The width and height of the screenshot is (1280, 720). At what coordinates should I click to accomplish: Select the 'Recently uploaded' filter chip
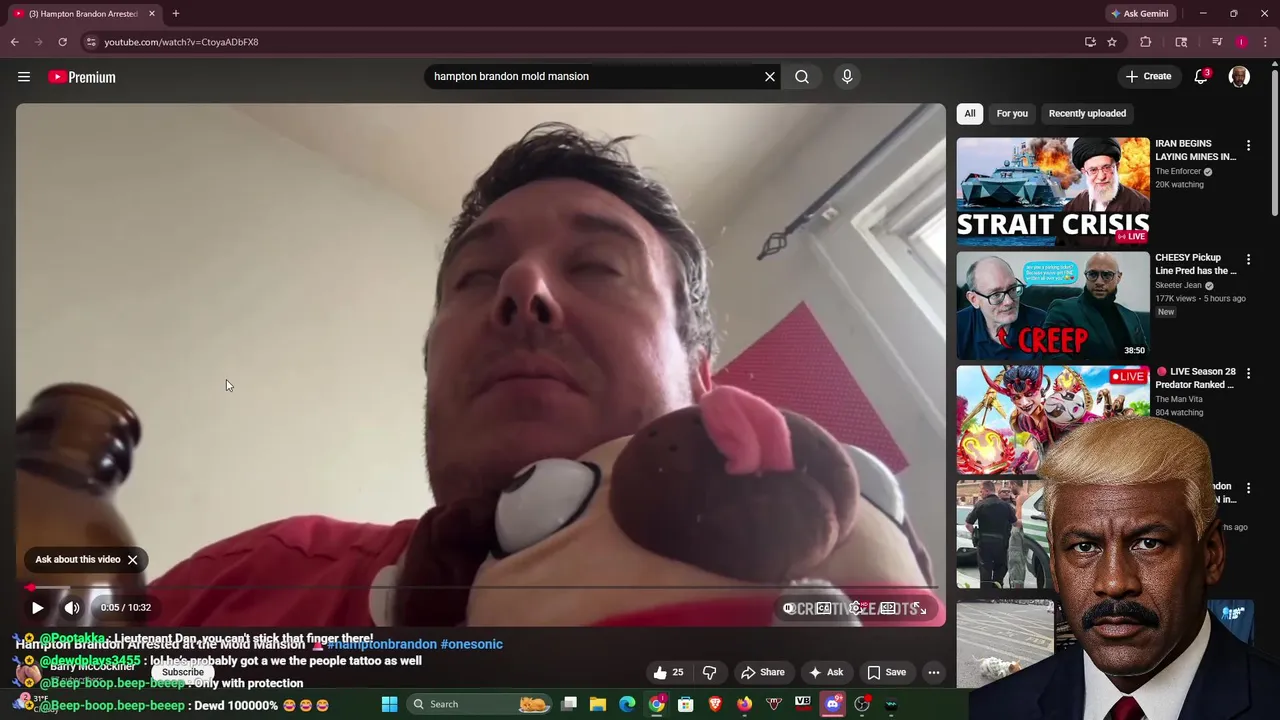pos(1087,113)
